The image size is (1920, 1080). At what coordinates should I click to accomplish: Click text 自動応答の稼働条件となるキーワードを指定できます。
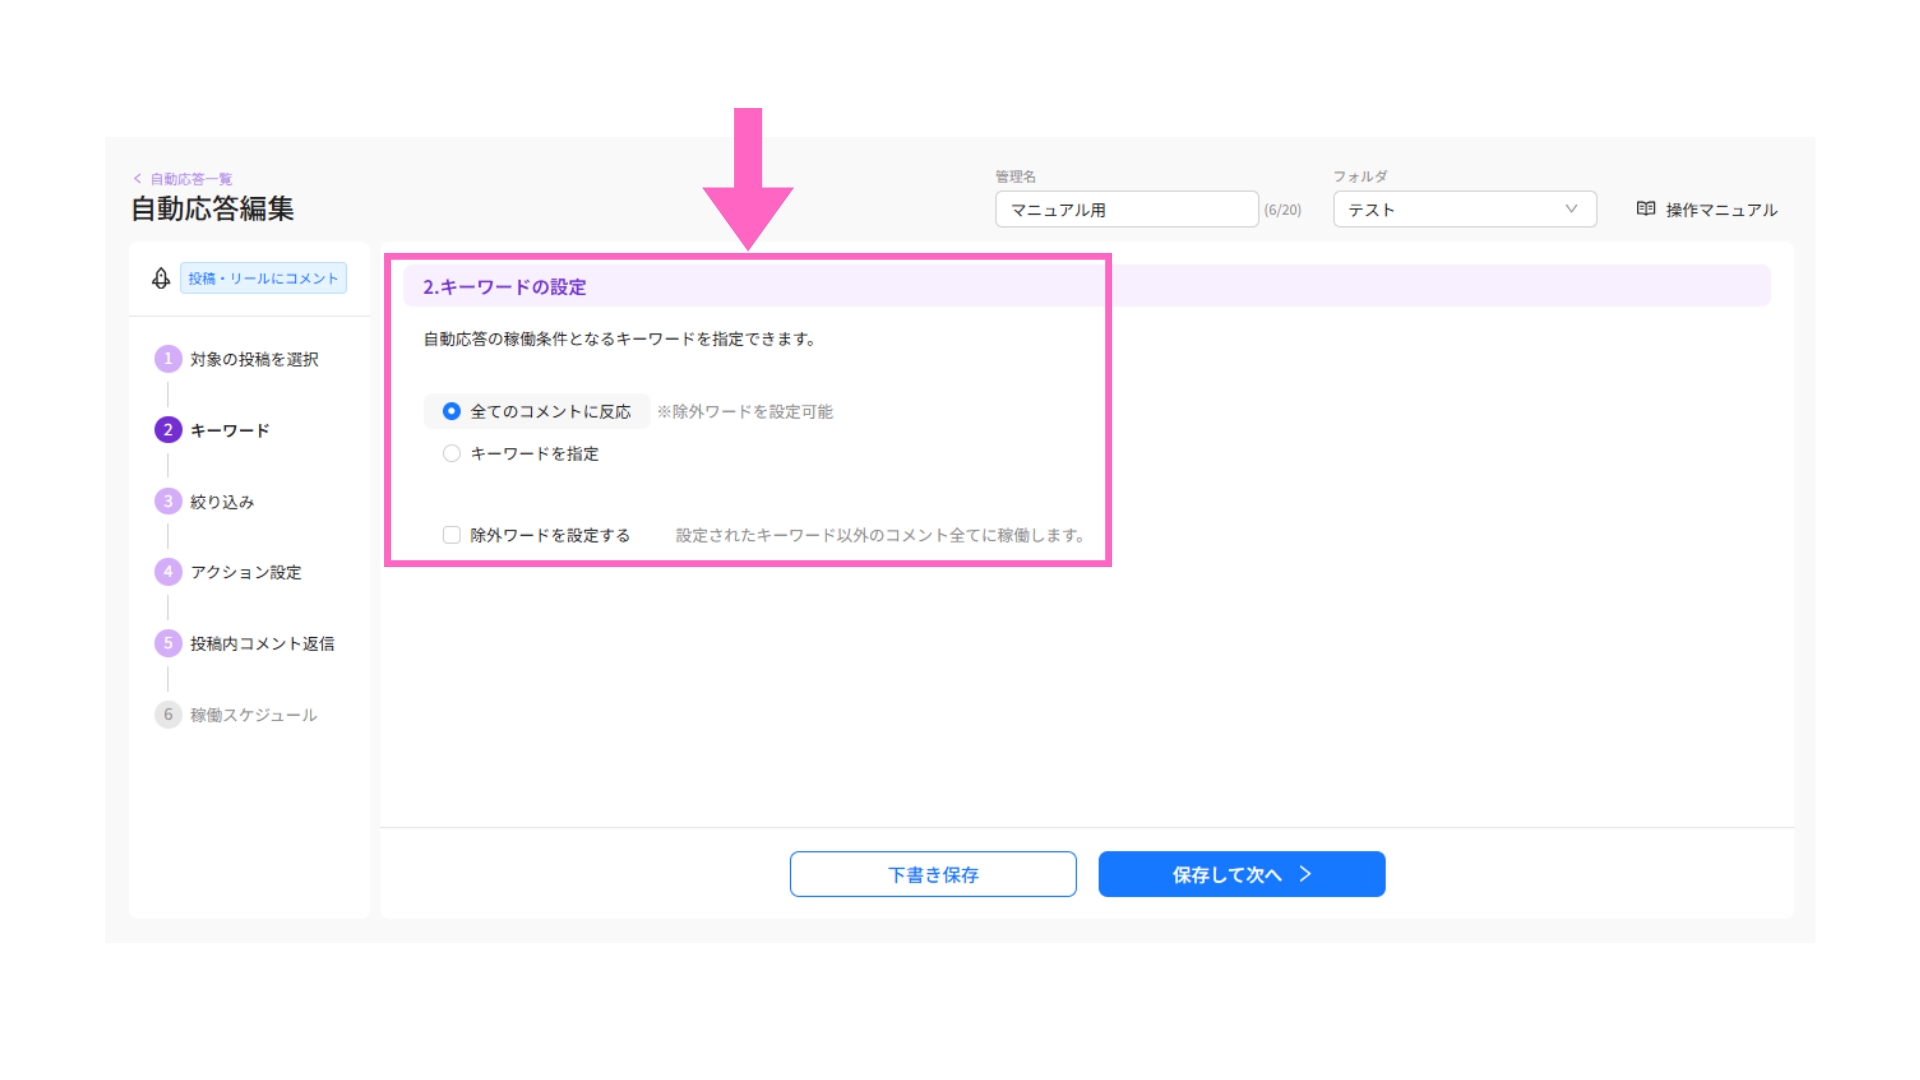[x=620, y=339]
